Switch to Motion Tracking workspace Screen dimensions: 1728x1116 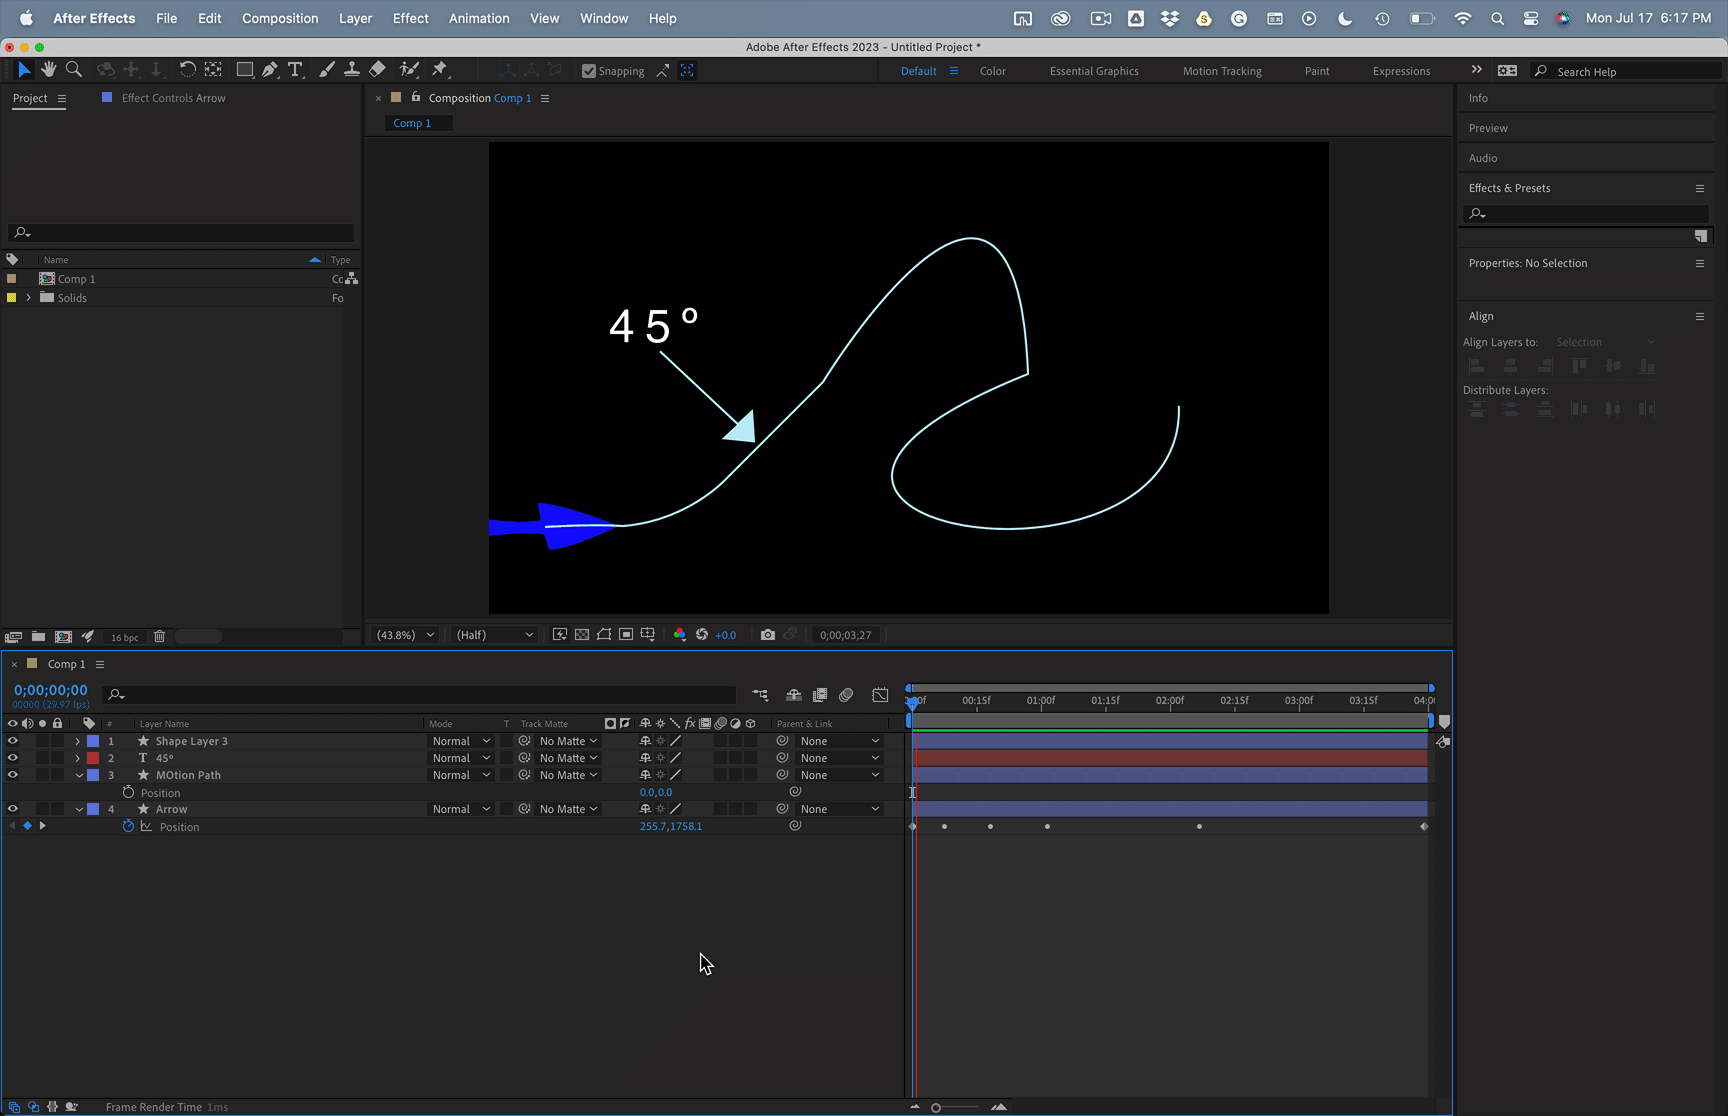(1222, 71)
